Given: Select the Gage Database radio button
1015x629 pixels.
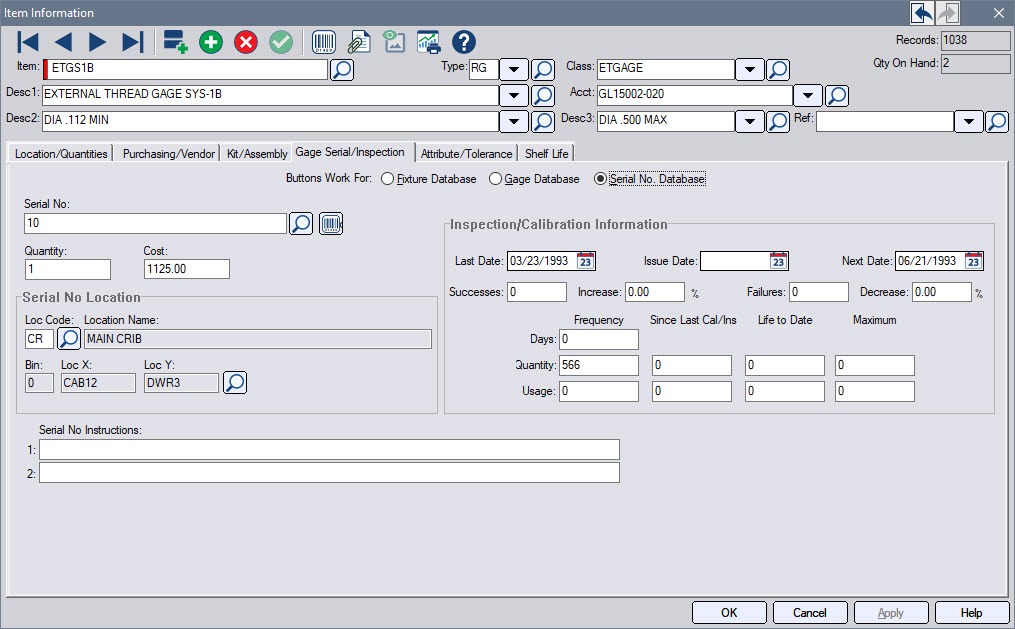Looking at the screenshot, I should (494, 179).
